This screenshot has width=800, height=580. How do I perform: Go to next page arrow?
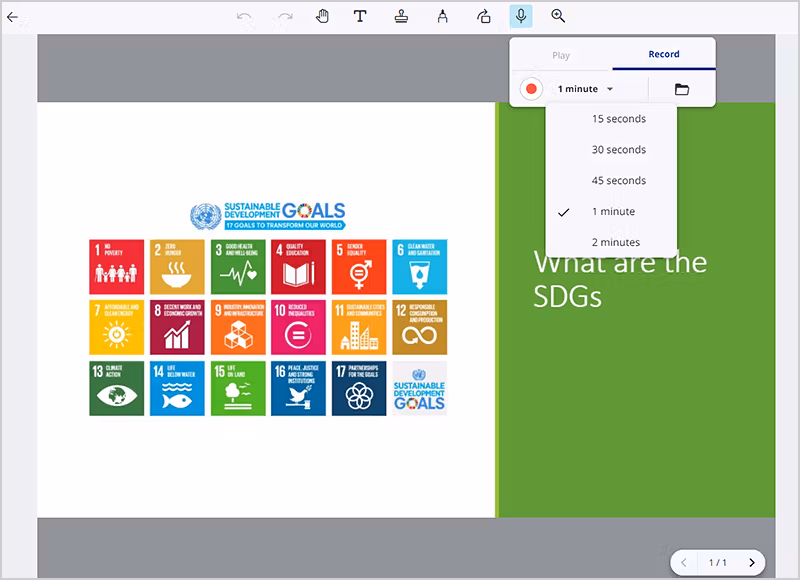752,563
